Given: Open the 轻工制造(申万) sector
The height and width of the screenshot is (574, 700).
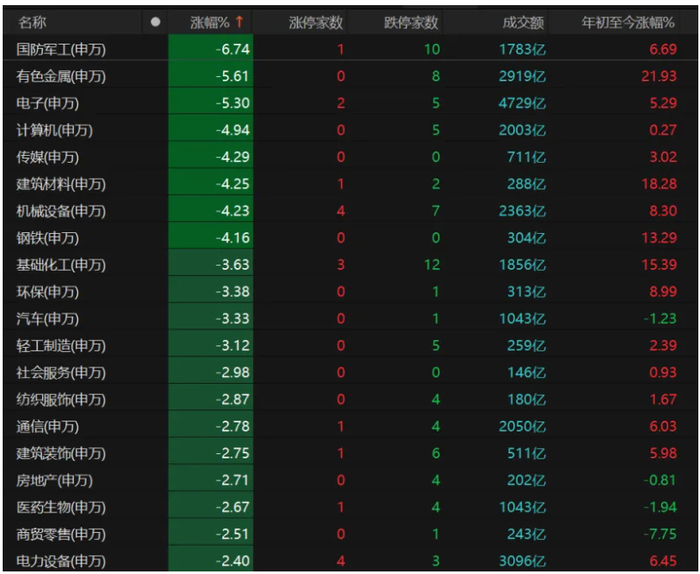Looking at the screenshot, I should 61,345.
